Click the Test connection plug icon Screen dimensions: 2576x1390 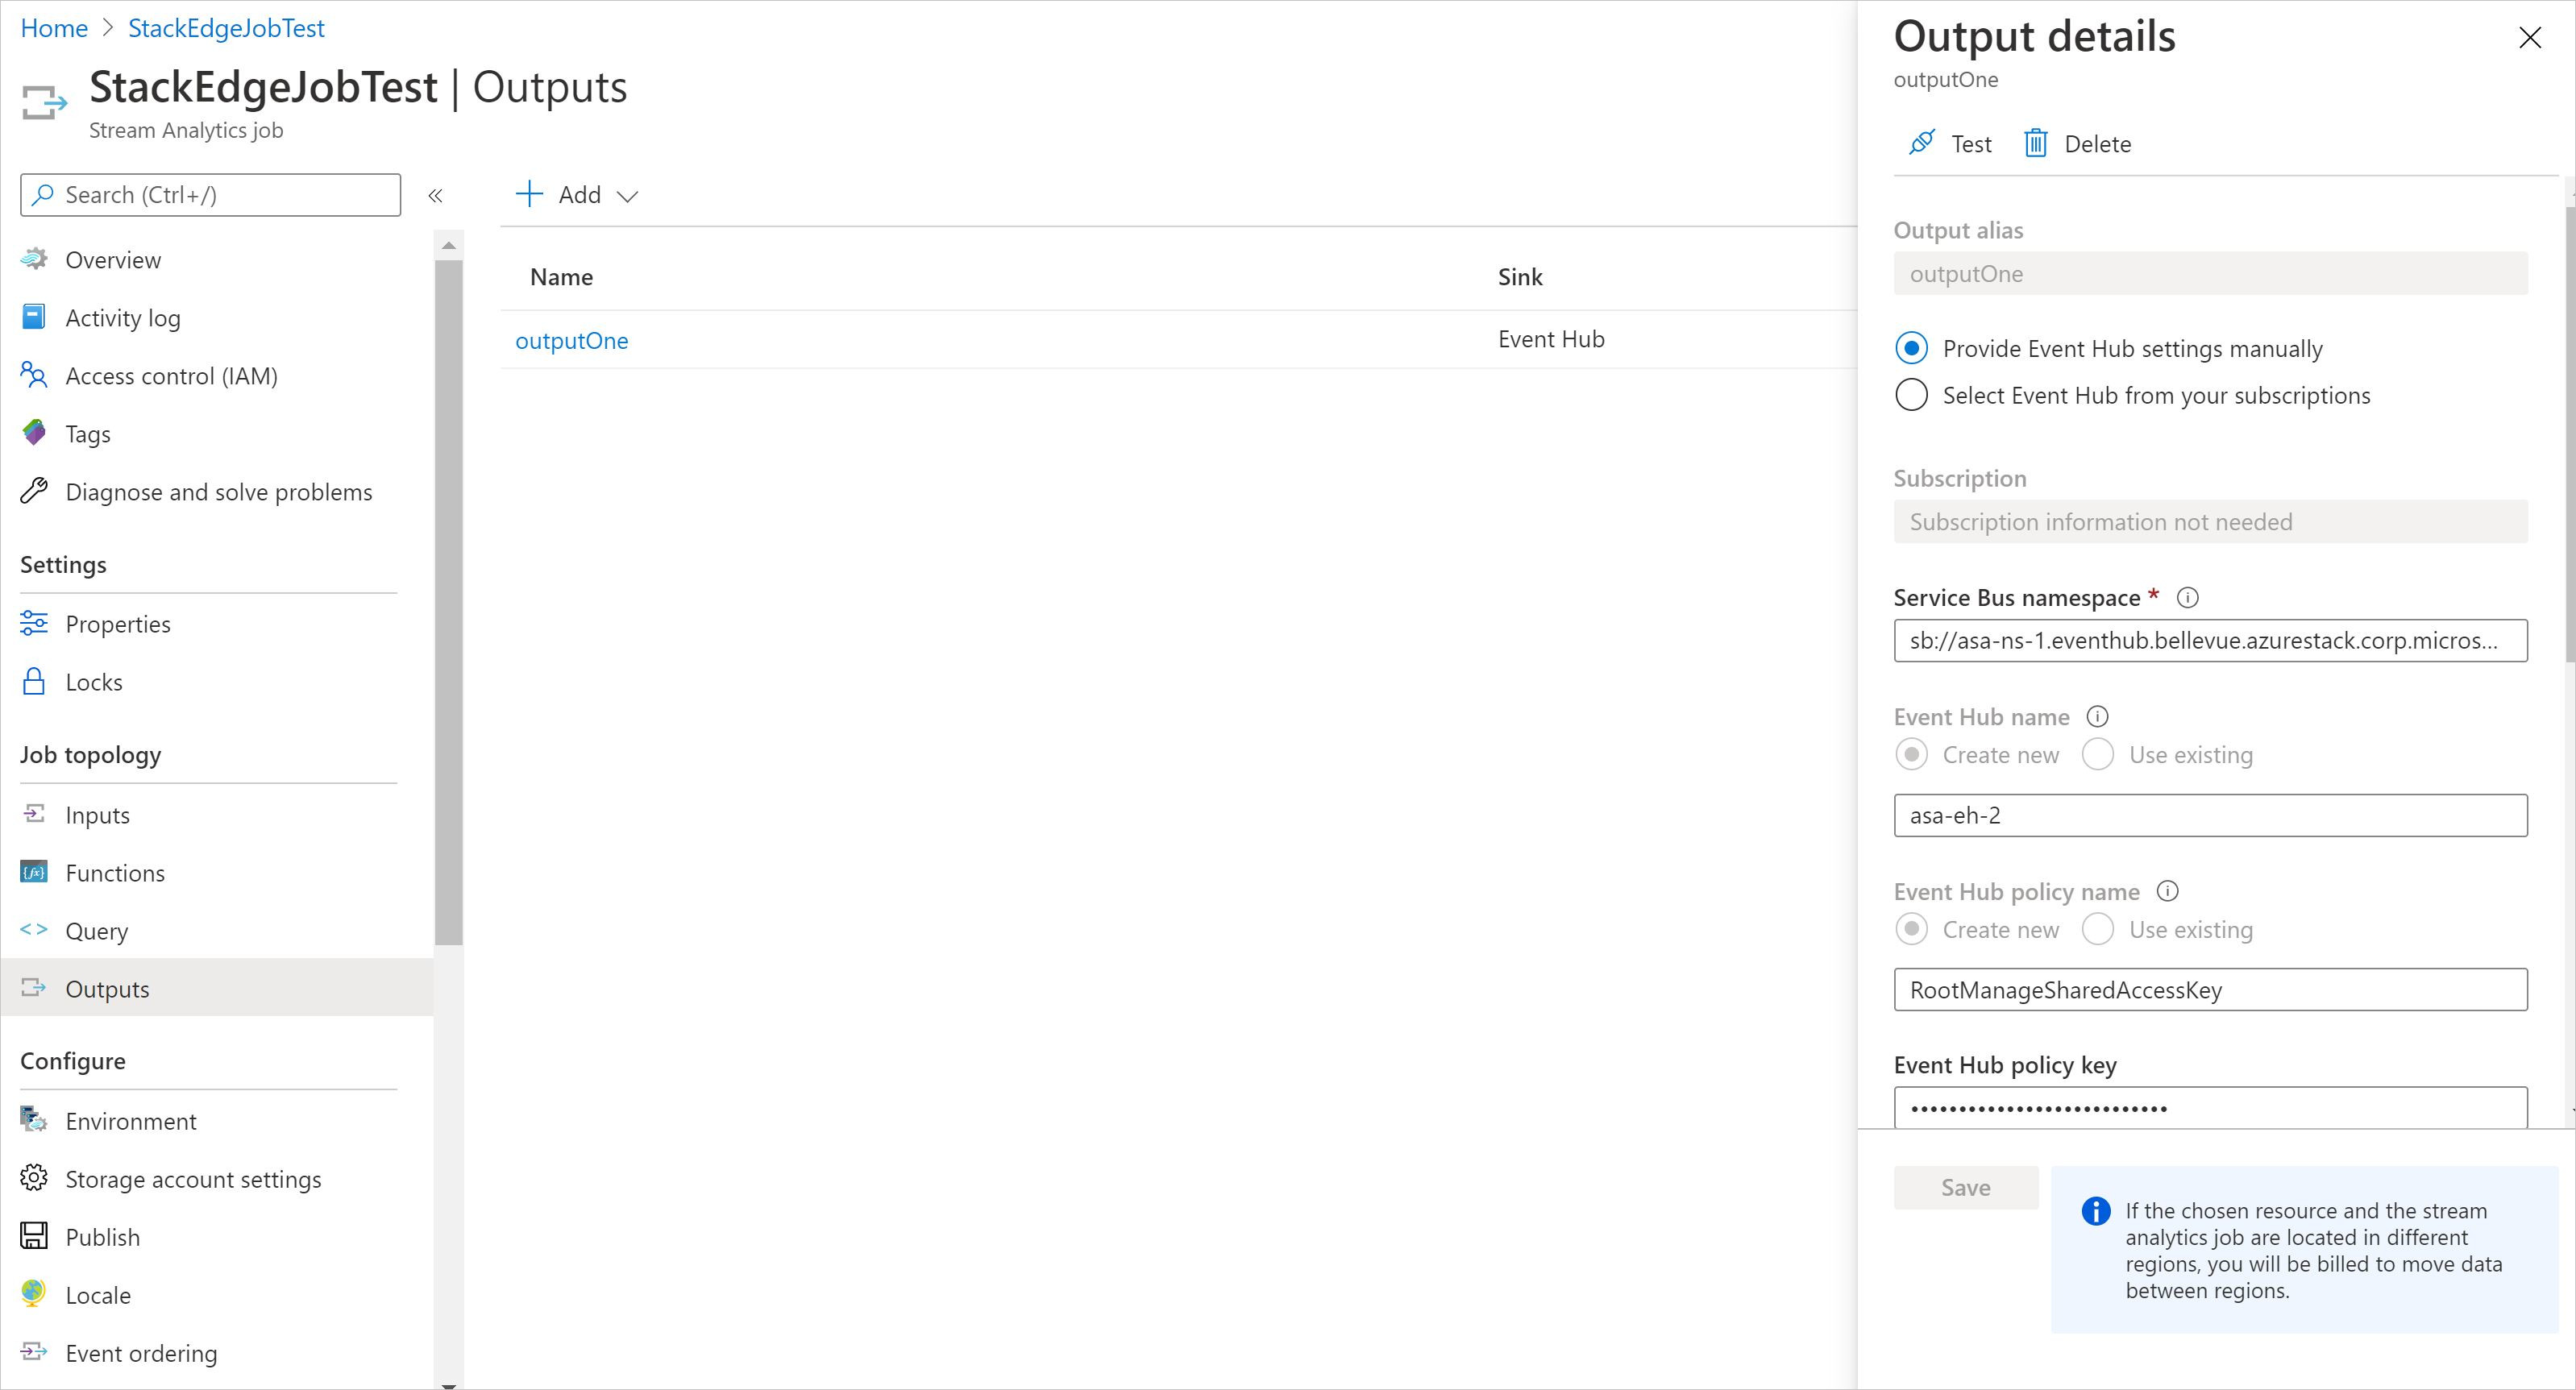[x=1921, y=143]
